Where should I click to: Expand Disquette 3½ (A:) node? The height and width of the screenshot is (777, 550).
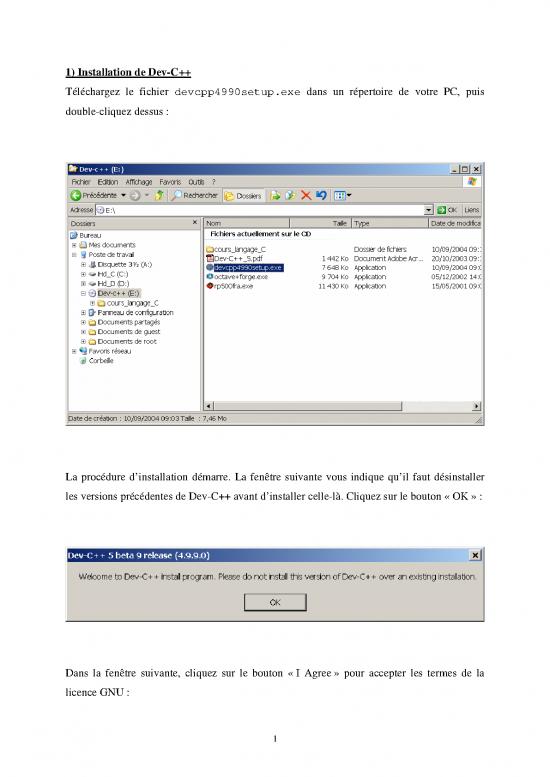(83, 265)
